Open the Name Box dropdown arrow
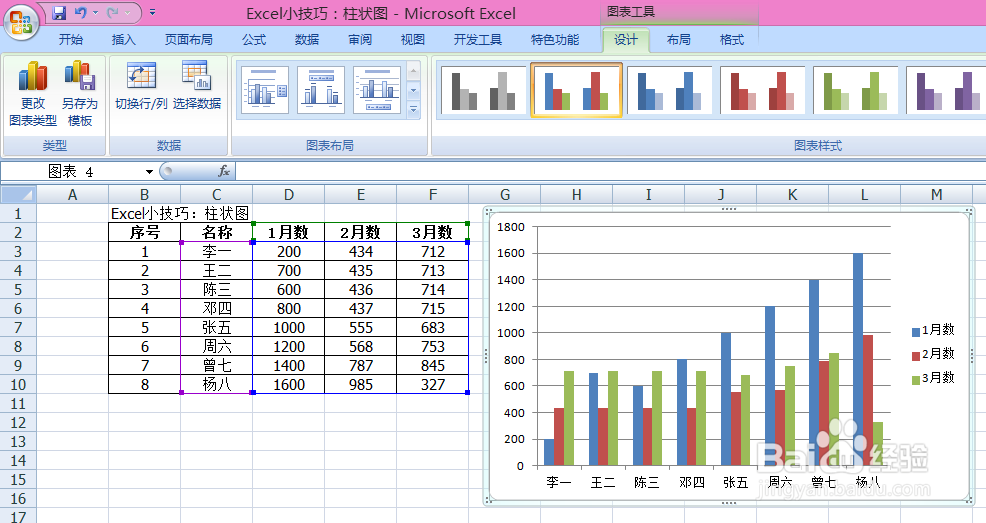 [149, 172]
